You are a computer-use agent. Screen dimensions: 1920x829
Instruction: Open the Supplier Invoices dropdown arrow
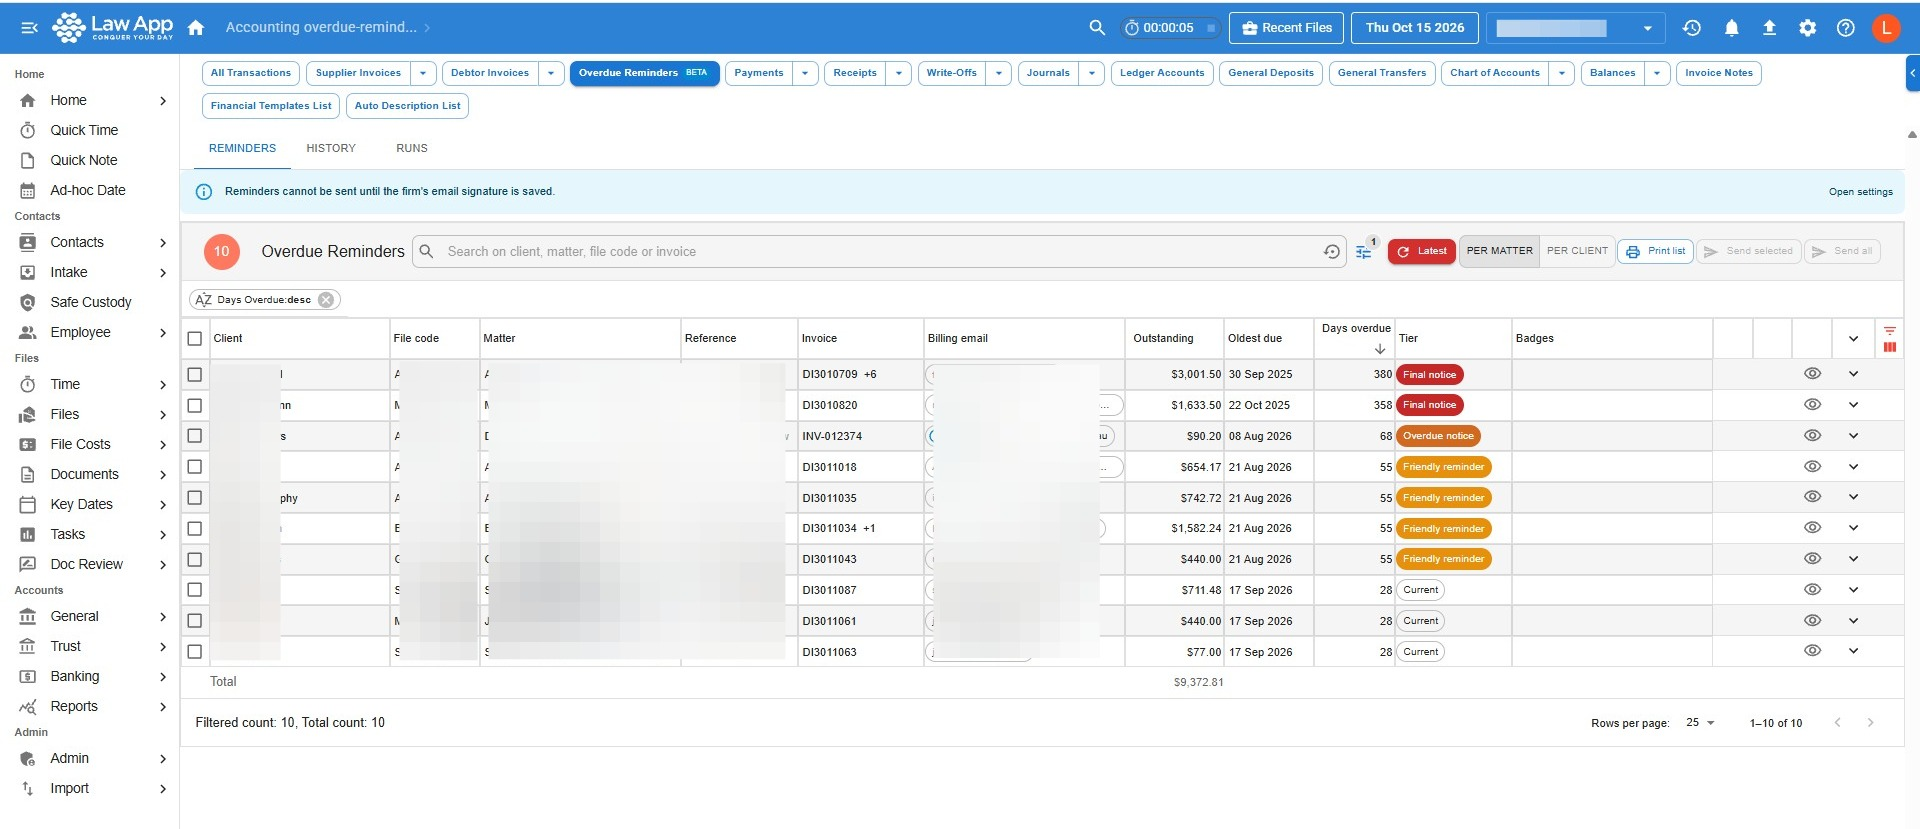point(423,73)
